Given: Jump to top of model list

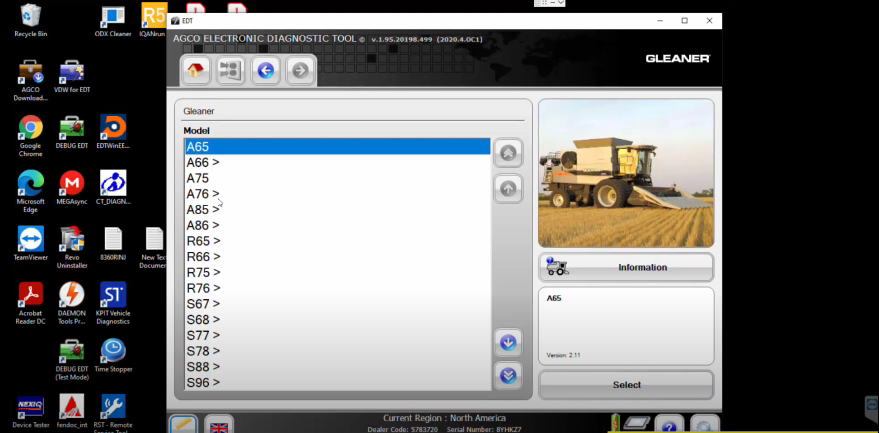Looking at the screenshot, I should tap(508, 153).
